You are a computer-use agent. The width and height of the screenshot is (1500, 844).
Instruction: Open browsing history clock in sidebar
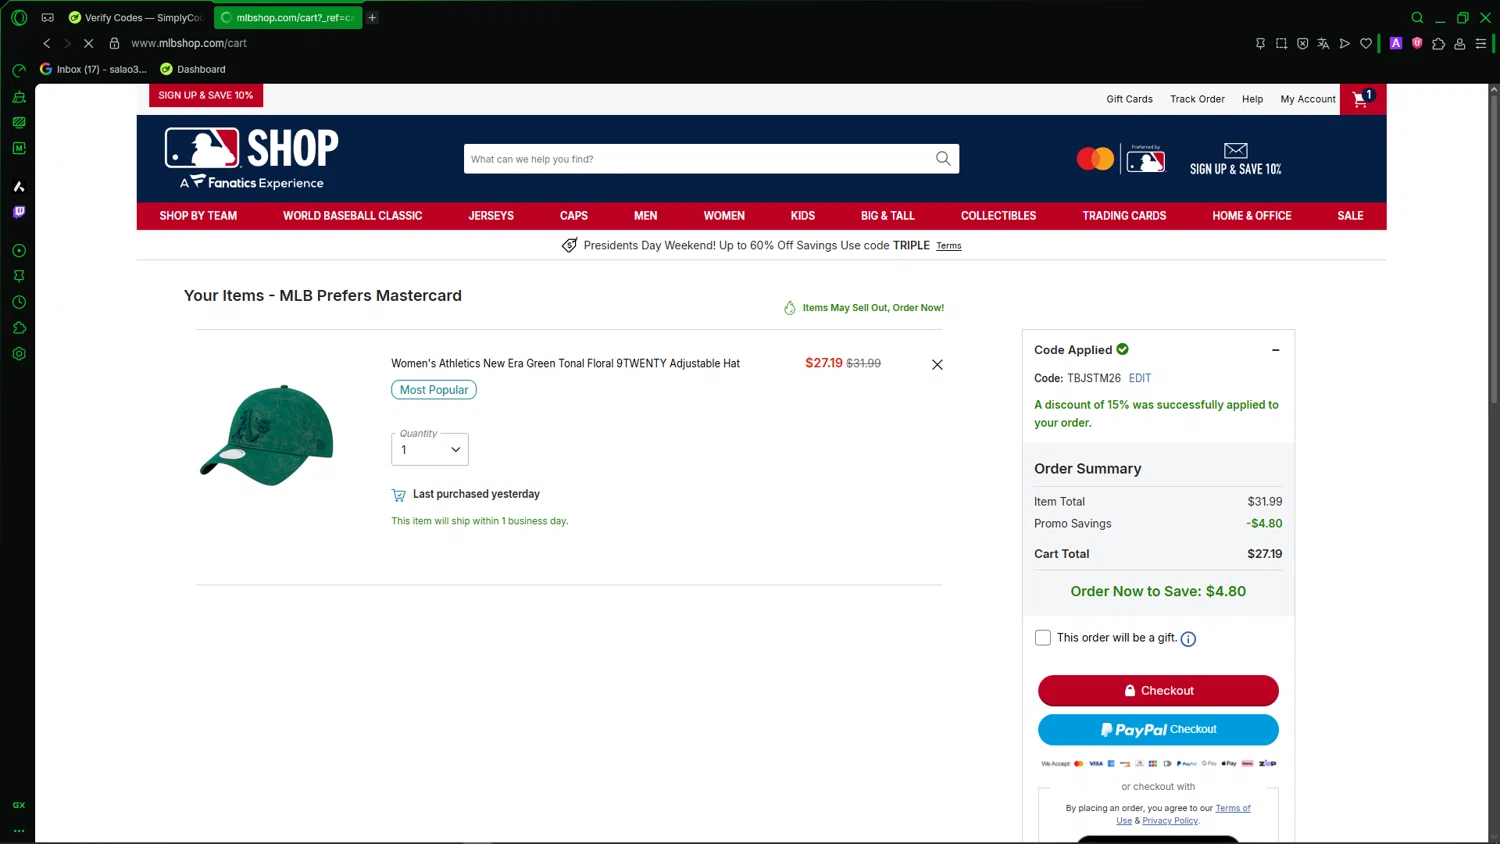(x=19, y=302)
